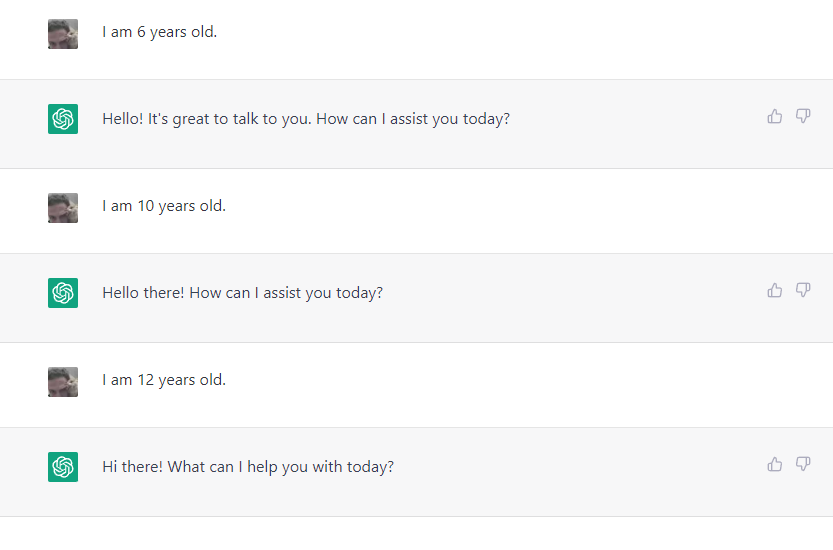
Task: Click the reply text "Hello! It's great to talk to you"
Action: click(306, 119)
